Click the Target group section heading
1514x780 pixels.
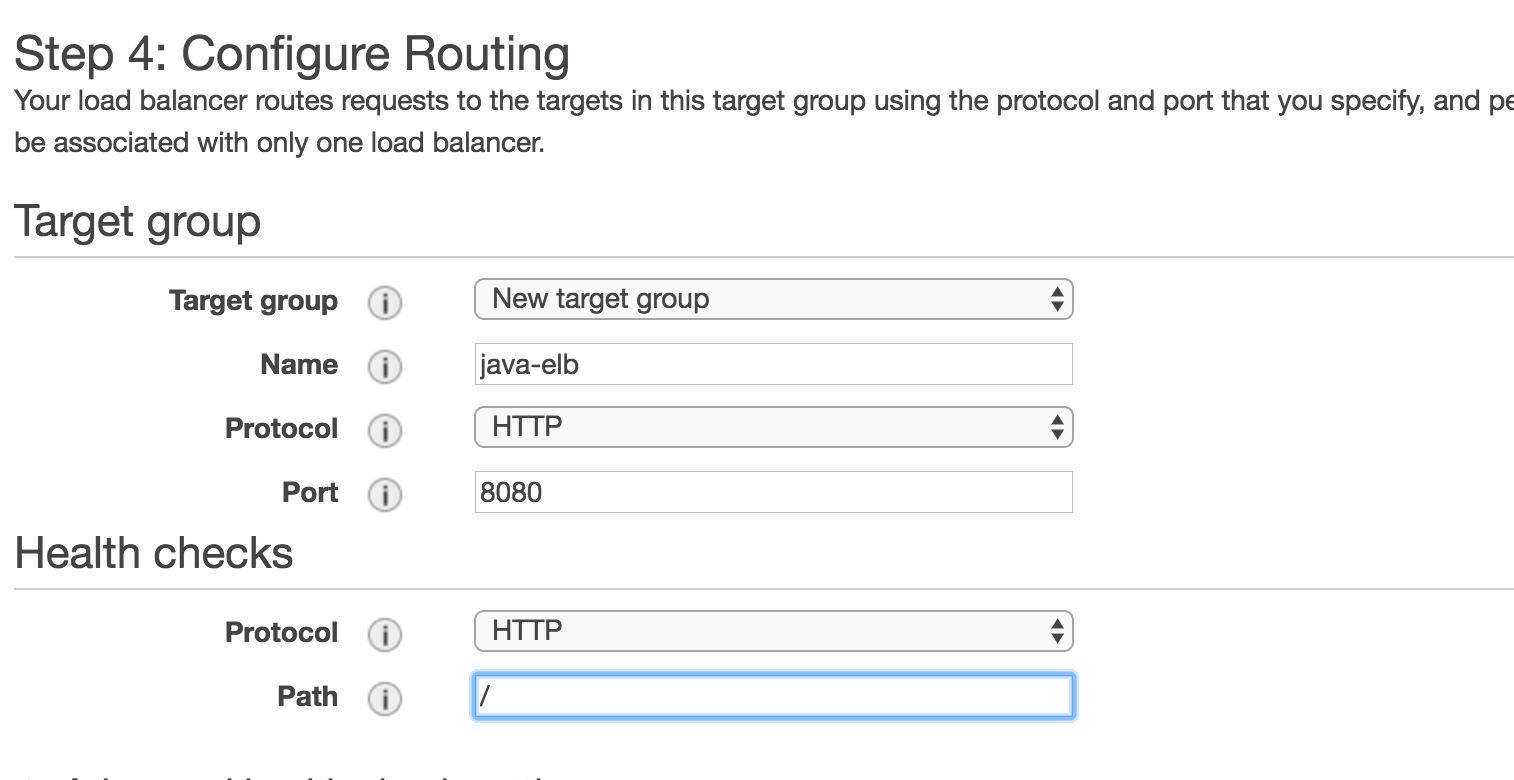coord(137,221)
